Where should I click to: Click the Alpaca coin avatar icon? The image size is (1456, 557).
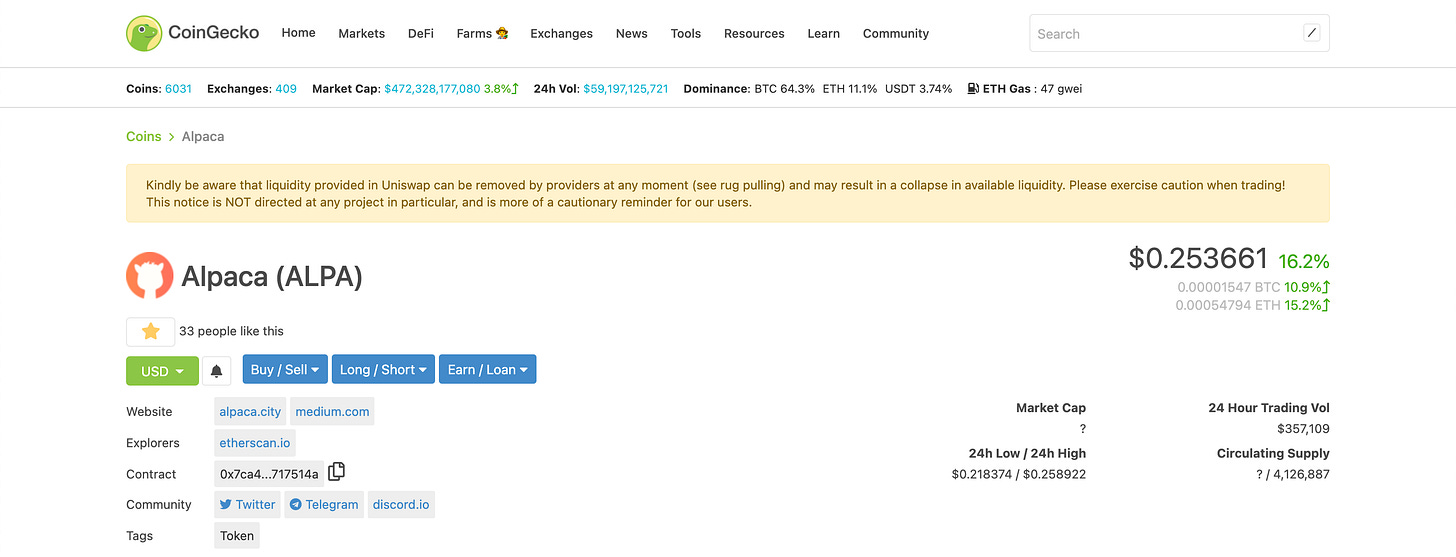150,276
